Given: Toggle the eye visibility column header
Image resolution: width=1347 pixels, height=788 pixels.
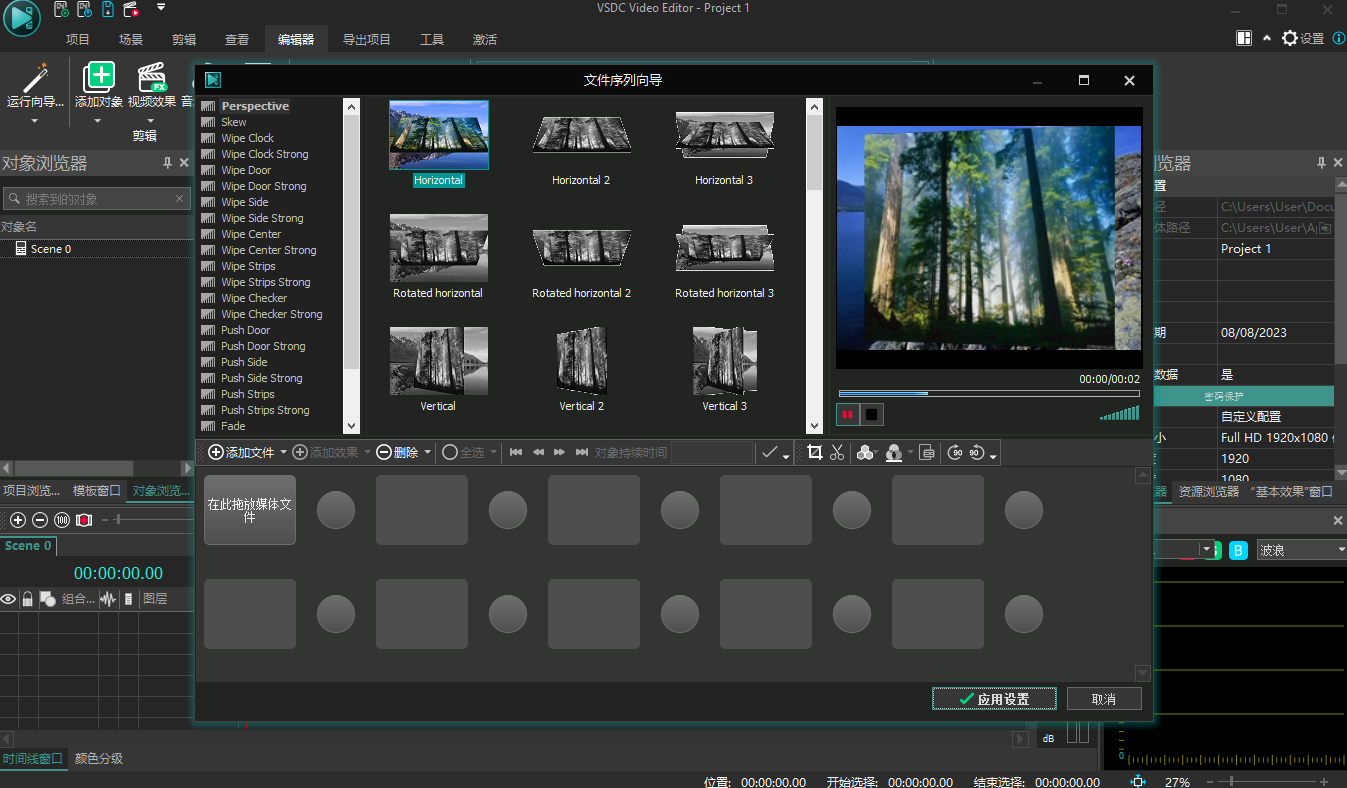Looking at the screenshot, I should pyautogui.click(x=8, y=599).
